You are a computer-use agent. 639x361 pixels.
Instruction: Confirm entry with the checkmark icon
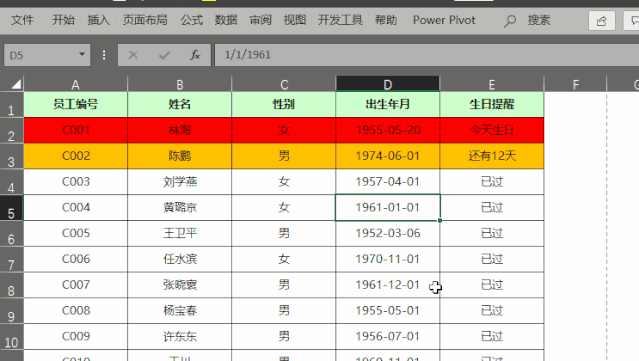click(164, 55)
